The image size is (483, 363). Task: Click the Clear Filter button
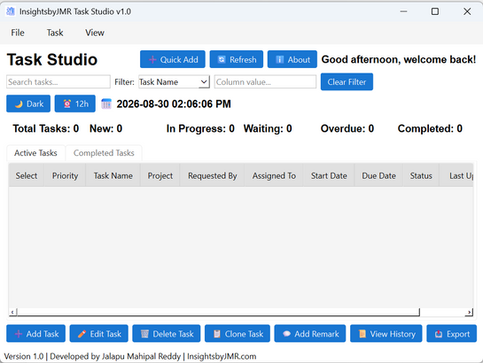pyautogui.click(x=347, y=82)
